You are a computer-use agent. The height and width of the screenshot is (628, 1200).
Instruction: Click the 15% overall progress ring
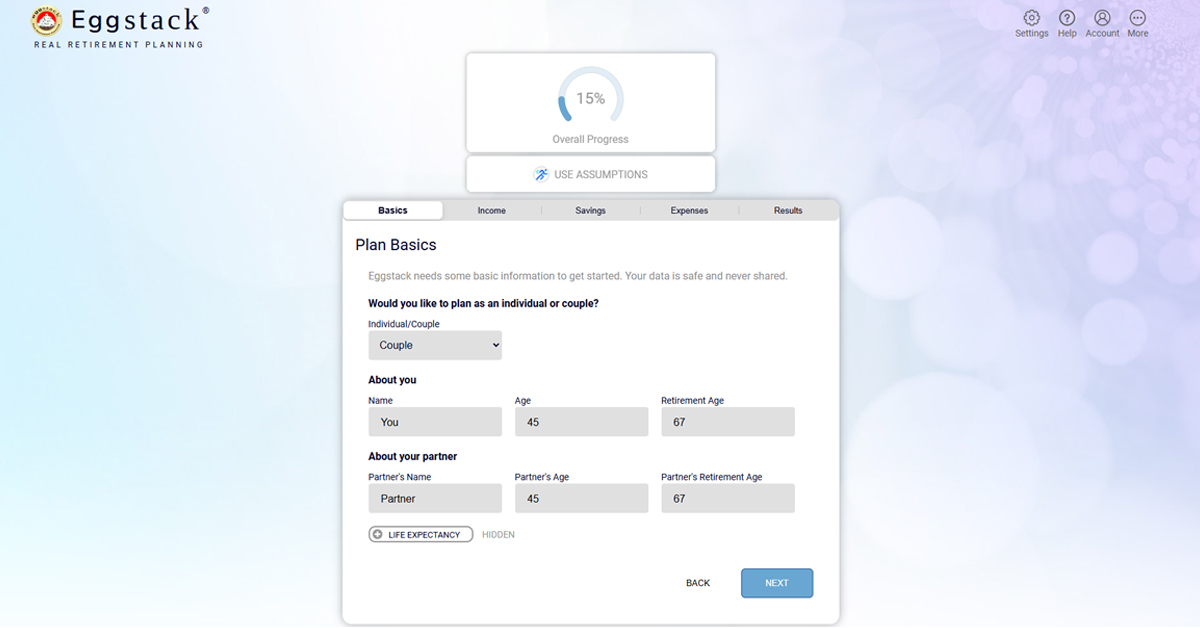click(590, 98)
